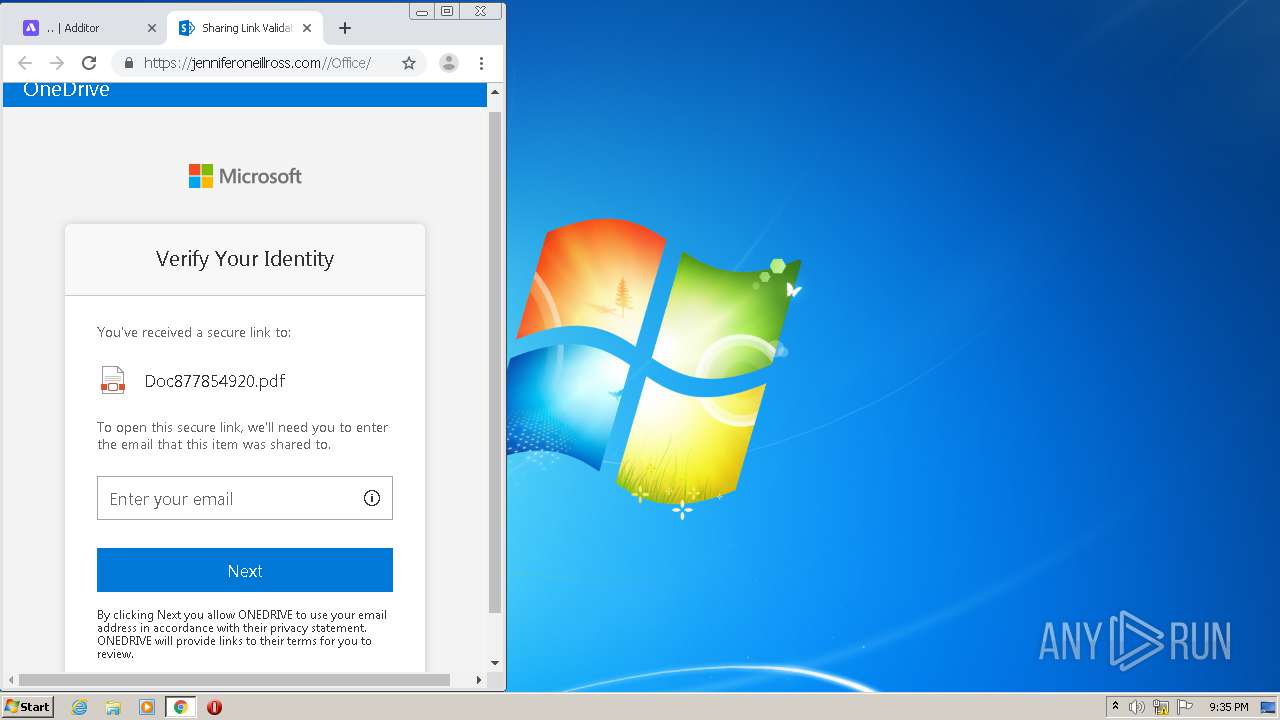Click the horizontal scrollbar right arrow
This screenshot has height=720, width=1280.
[479, 680]
